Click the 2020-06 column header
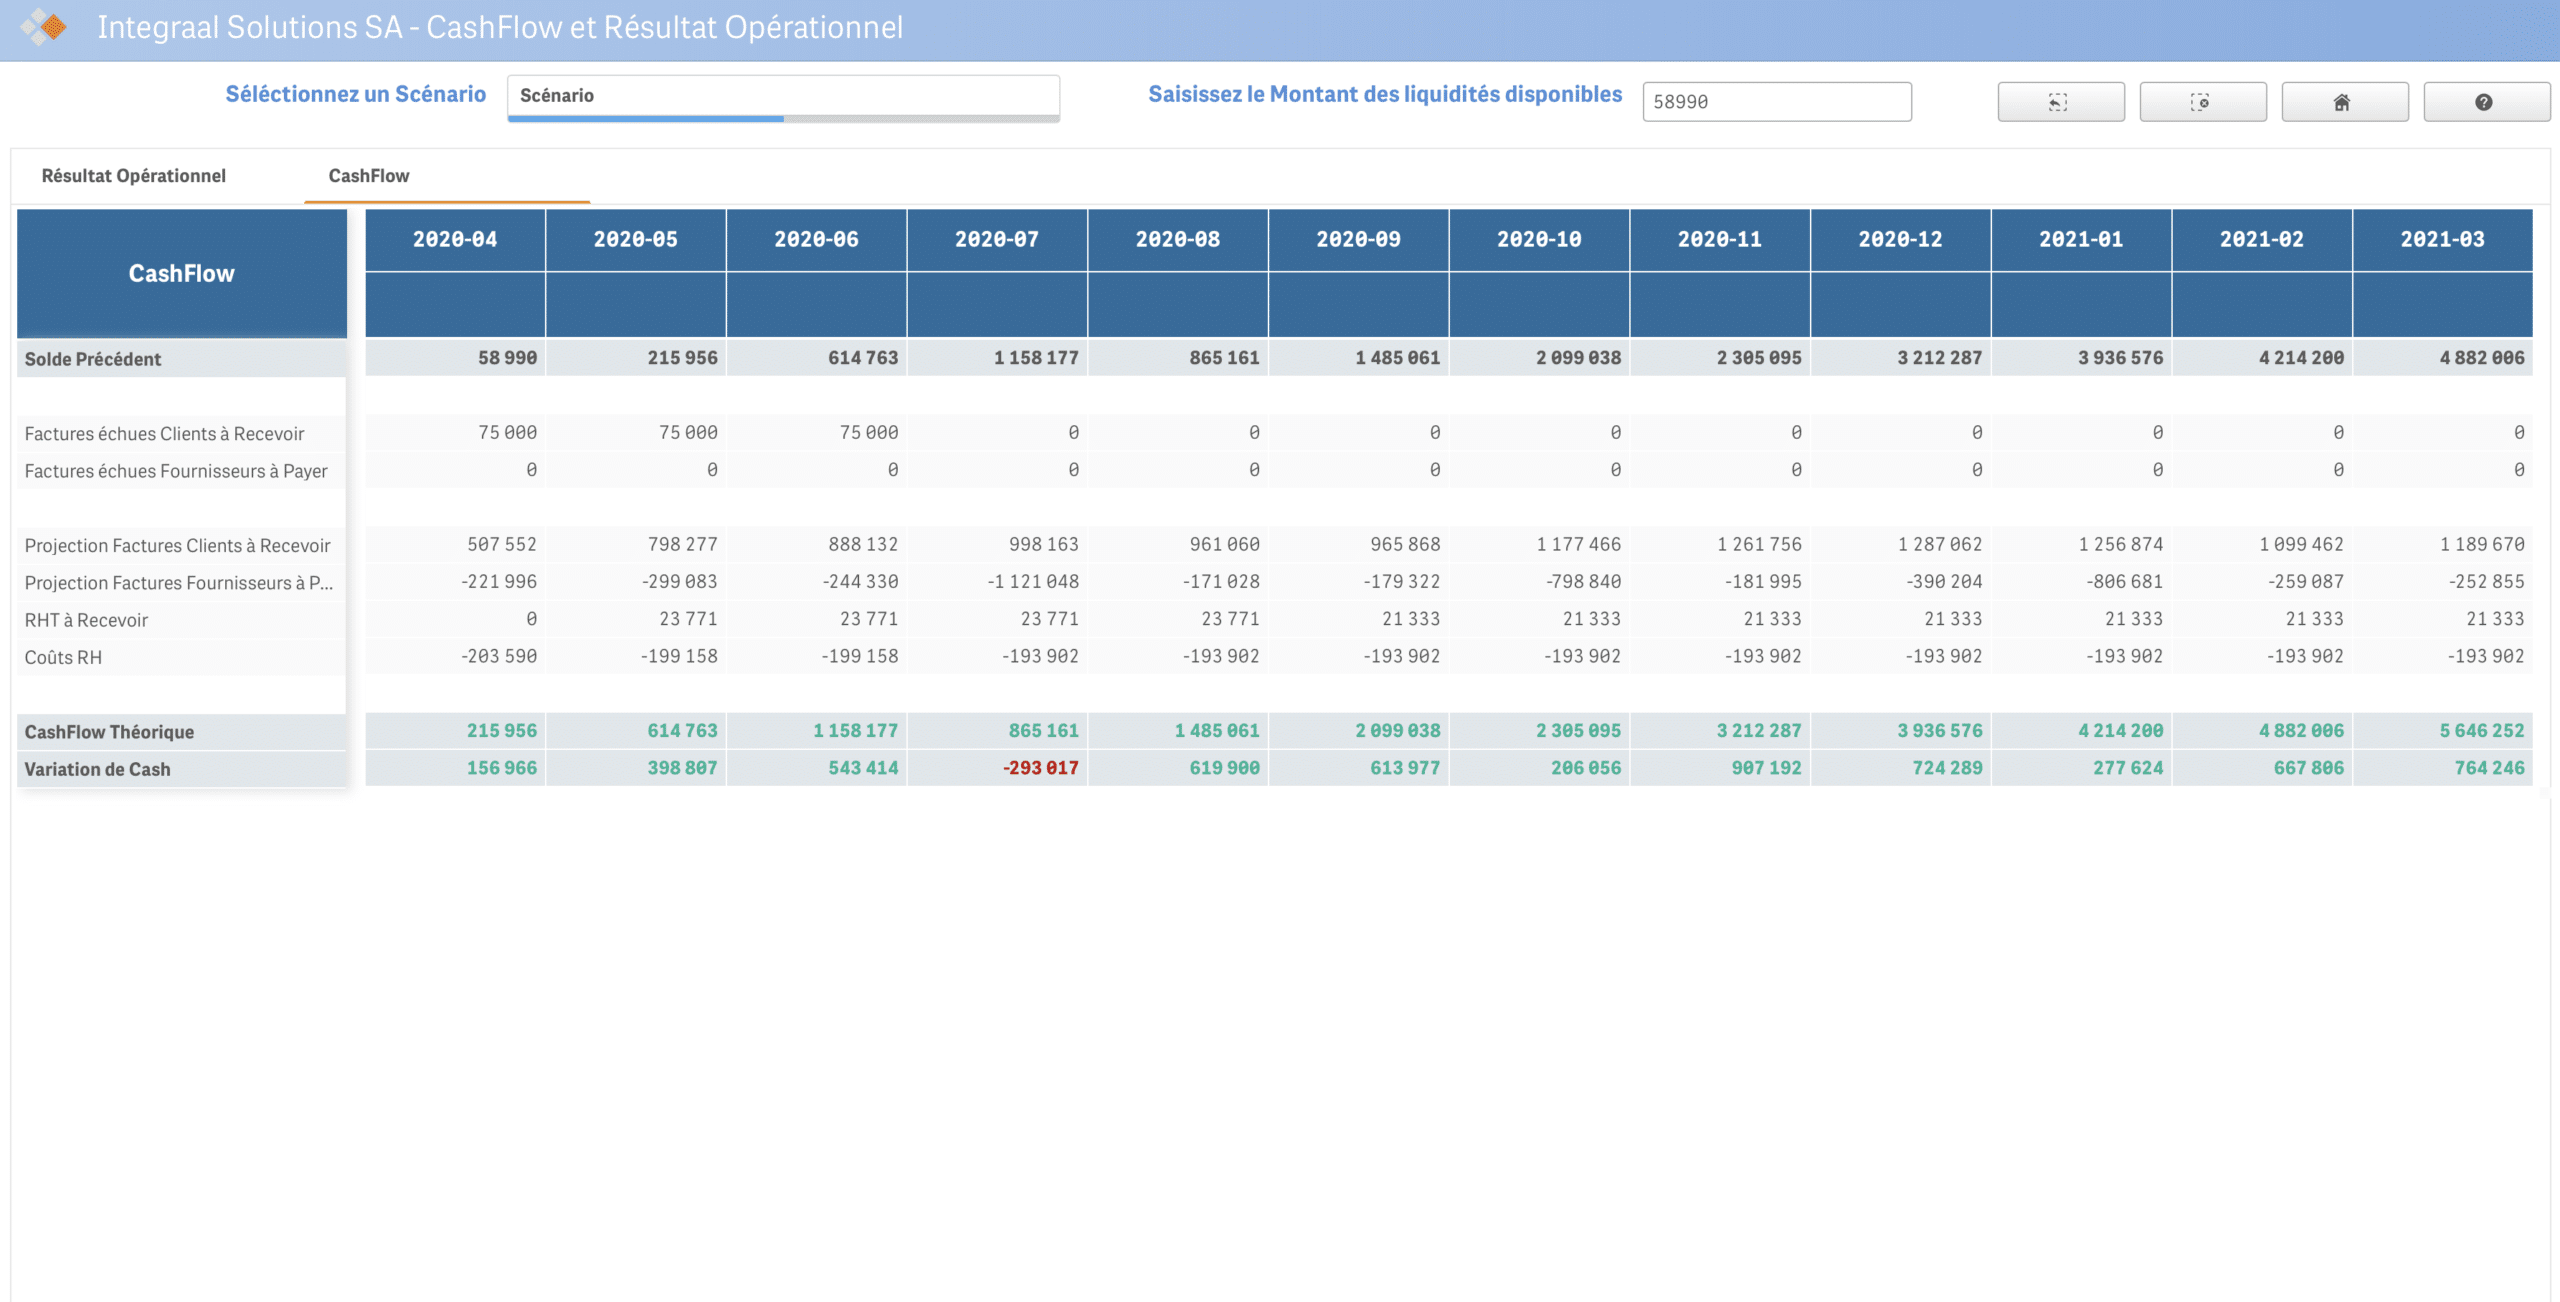This screenshot has height=1302, width=2560. point(816,240)
